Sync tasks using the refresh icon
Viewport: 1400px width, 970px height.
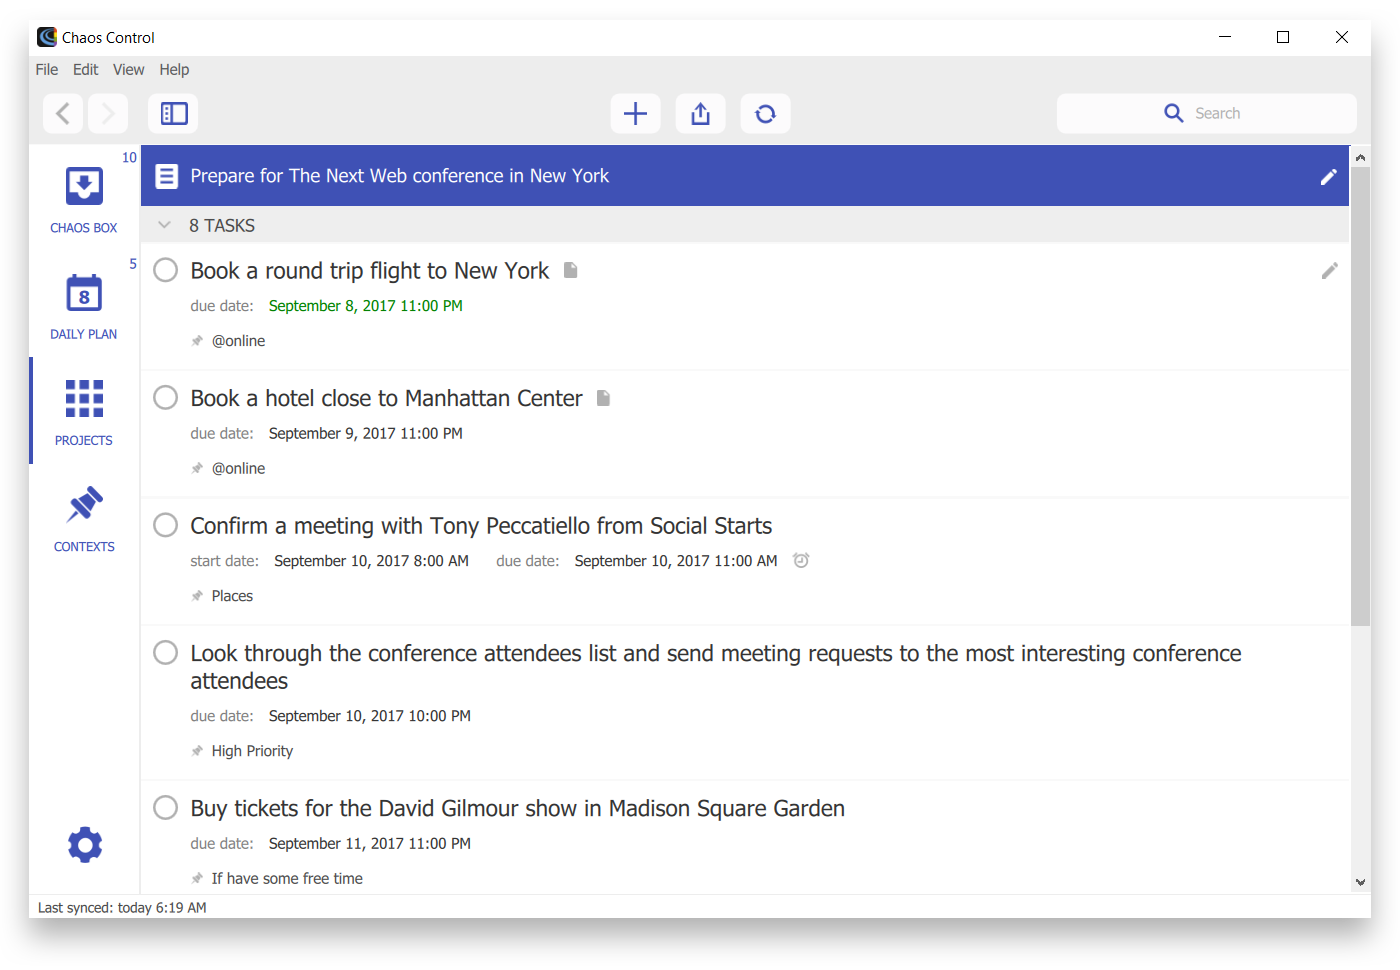coord(765,114)
